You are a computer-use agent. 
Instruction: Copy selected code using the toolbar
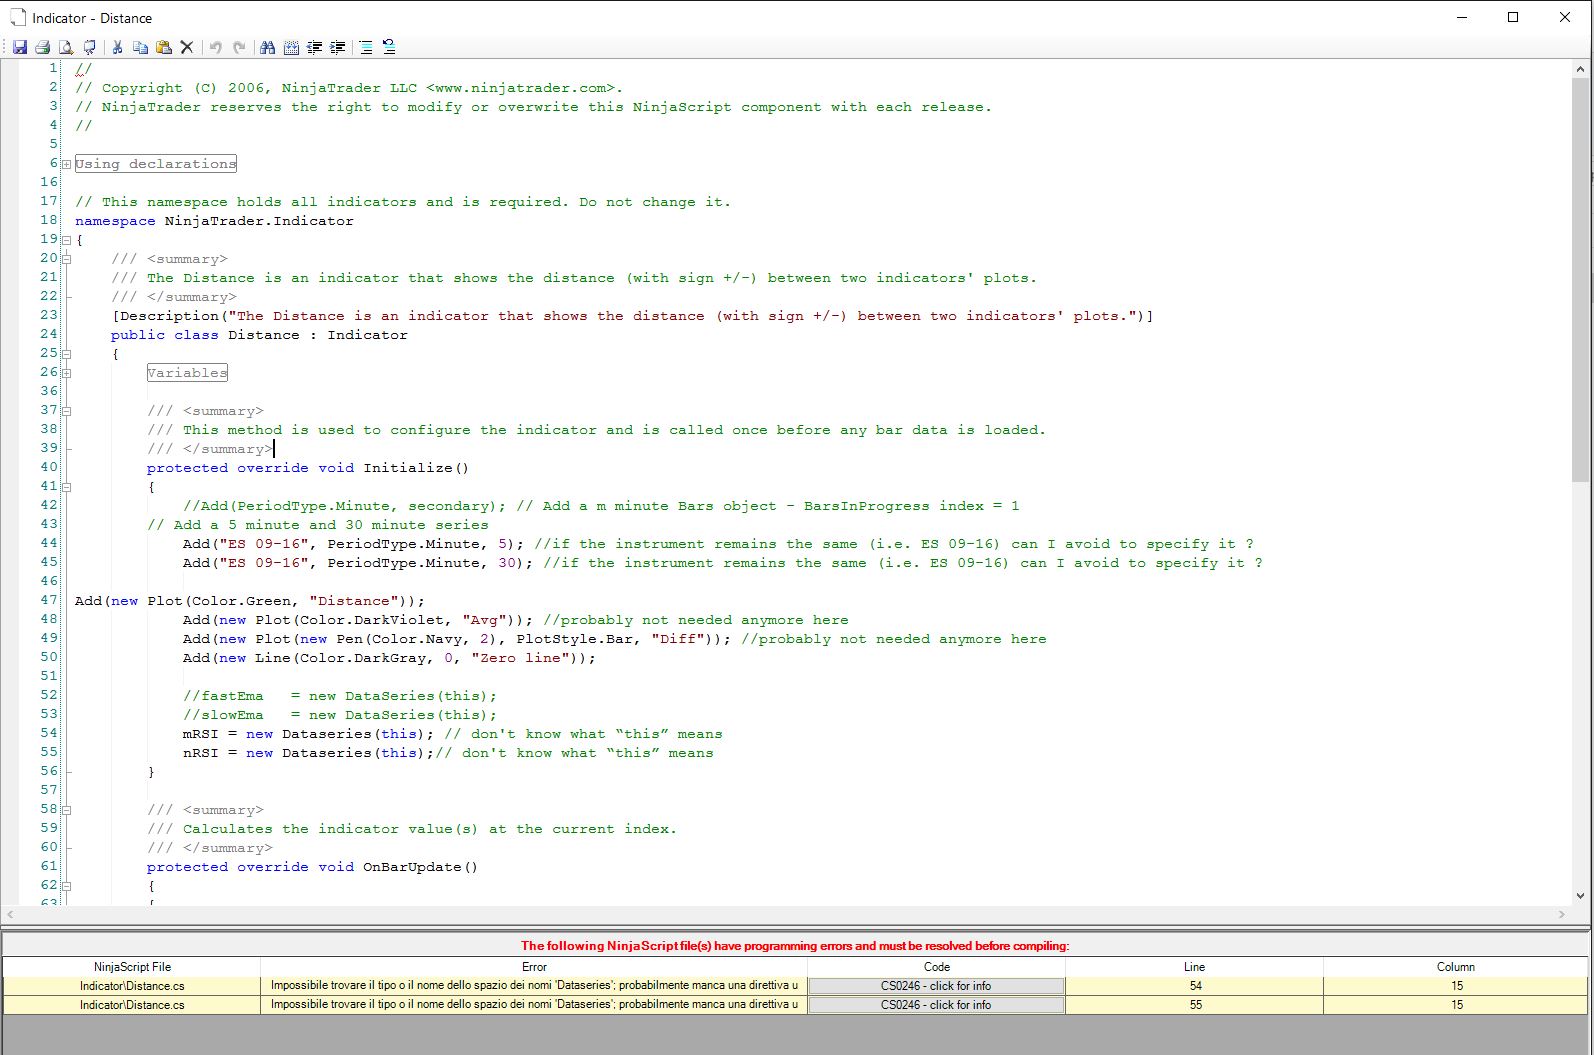coord(140,47)
